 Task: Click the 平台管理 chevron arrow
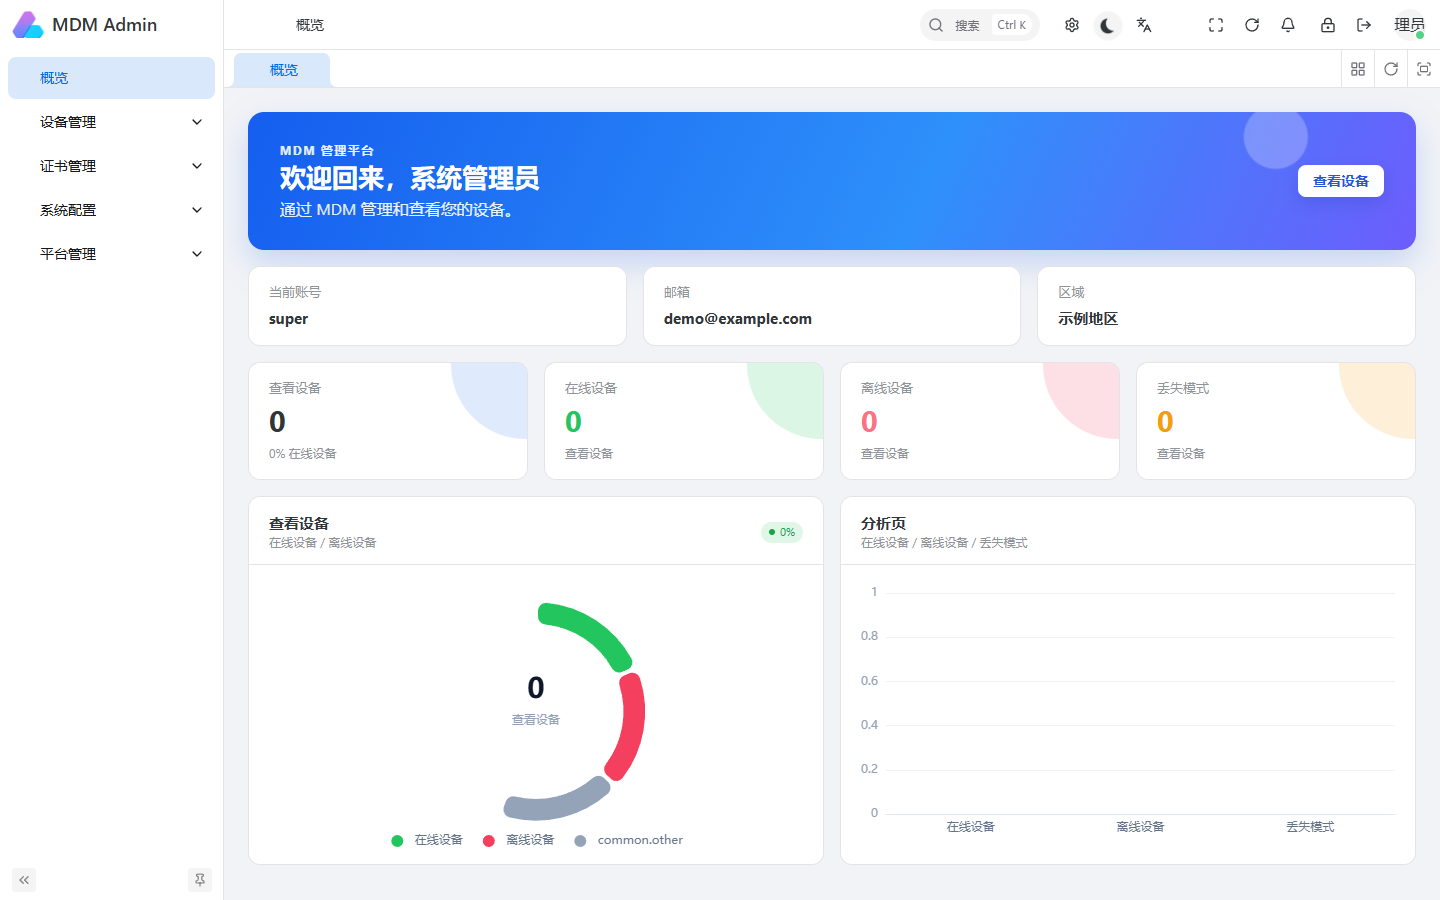coord(197,254)
